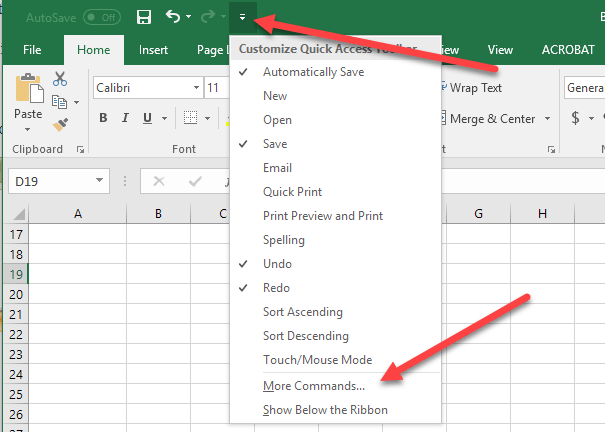Uncheck the Redo menu option
This screenshot has width=605, height=432.
pos(276,288)
